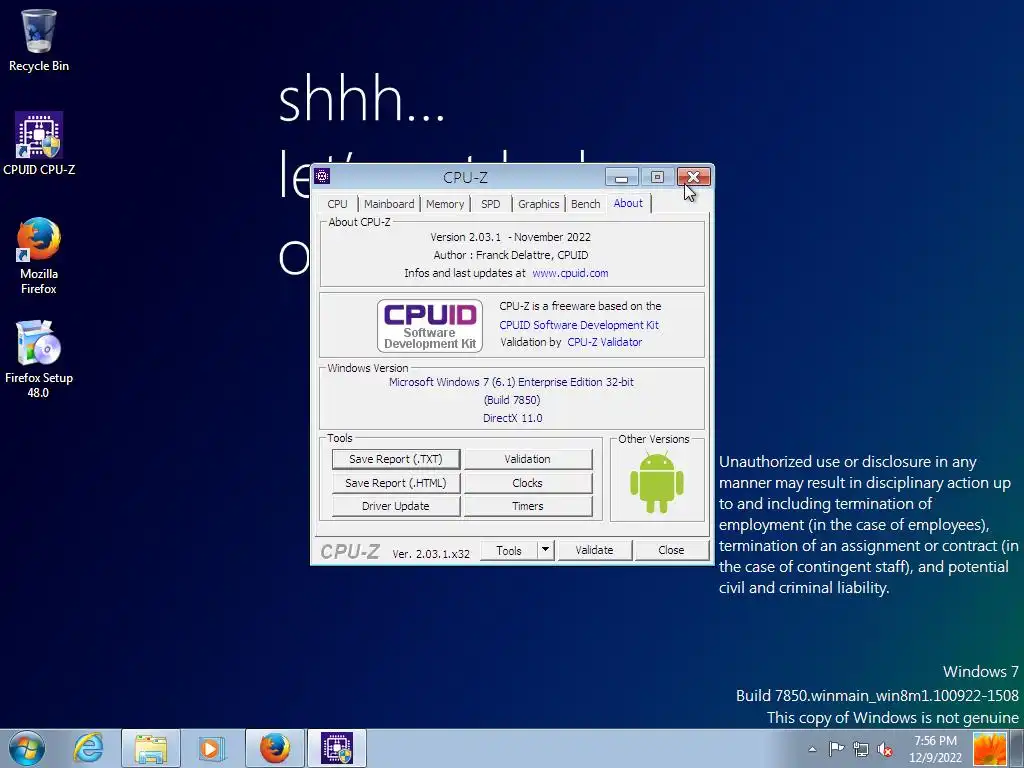This screenshot has height=768, width=1024.
Task: Launch Internet Explorer from the taskbar
Action: [x=88, y=748]
